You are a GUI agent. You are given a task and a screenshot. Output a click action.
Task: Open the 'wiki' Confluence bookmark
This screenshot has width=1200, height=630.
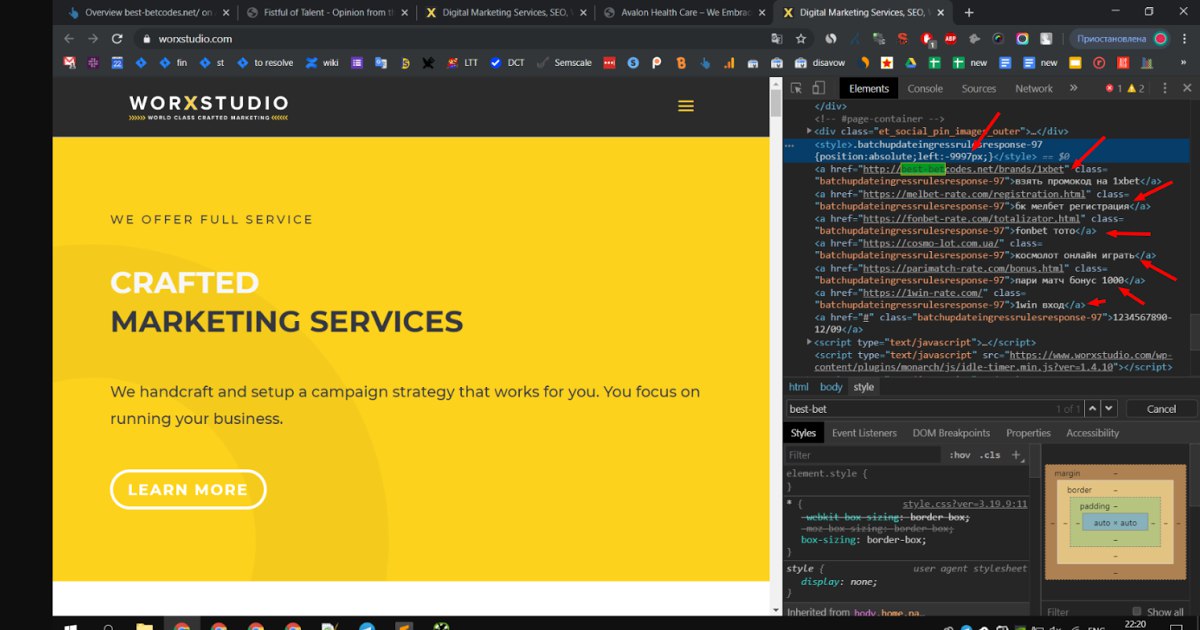[x=323, y=62]
